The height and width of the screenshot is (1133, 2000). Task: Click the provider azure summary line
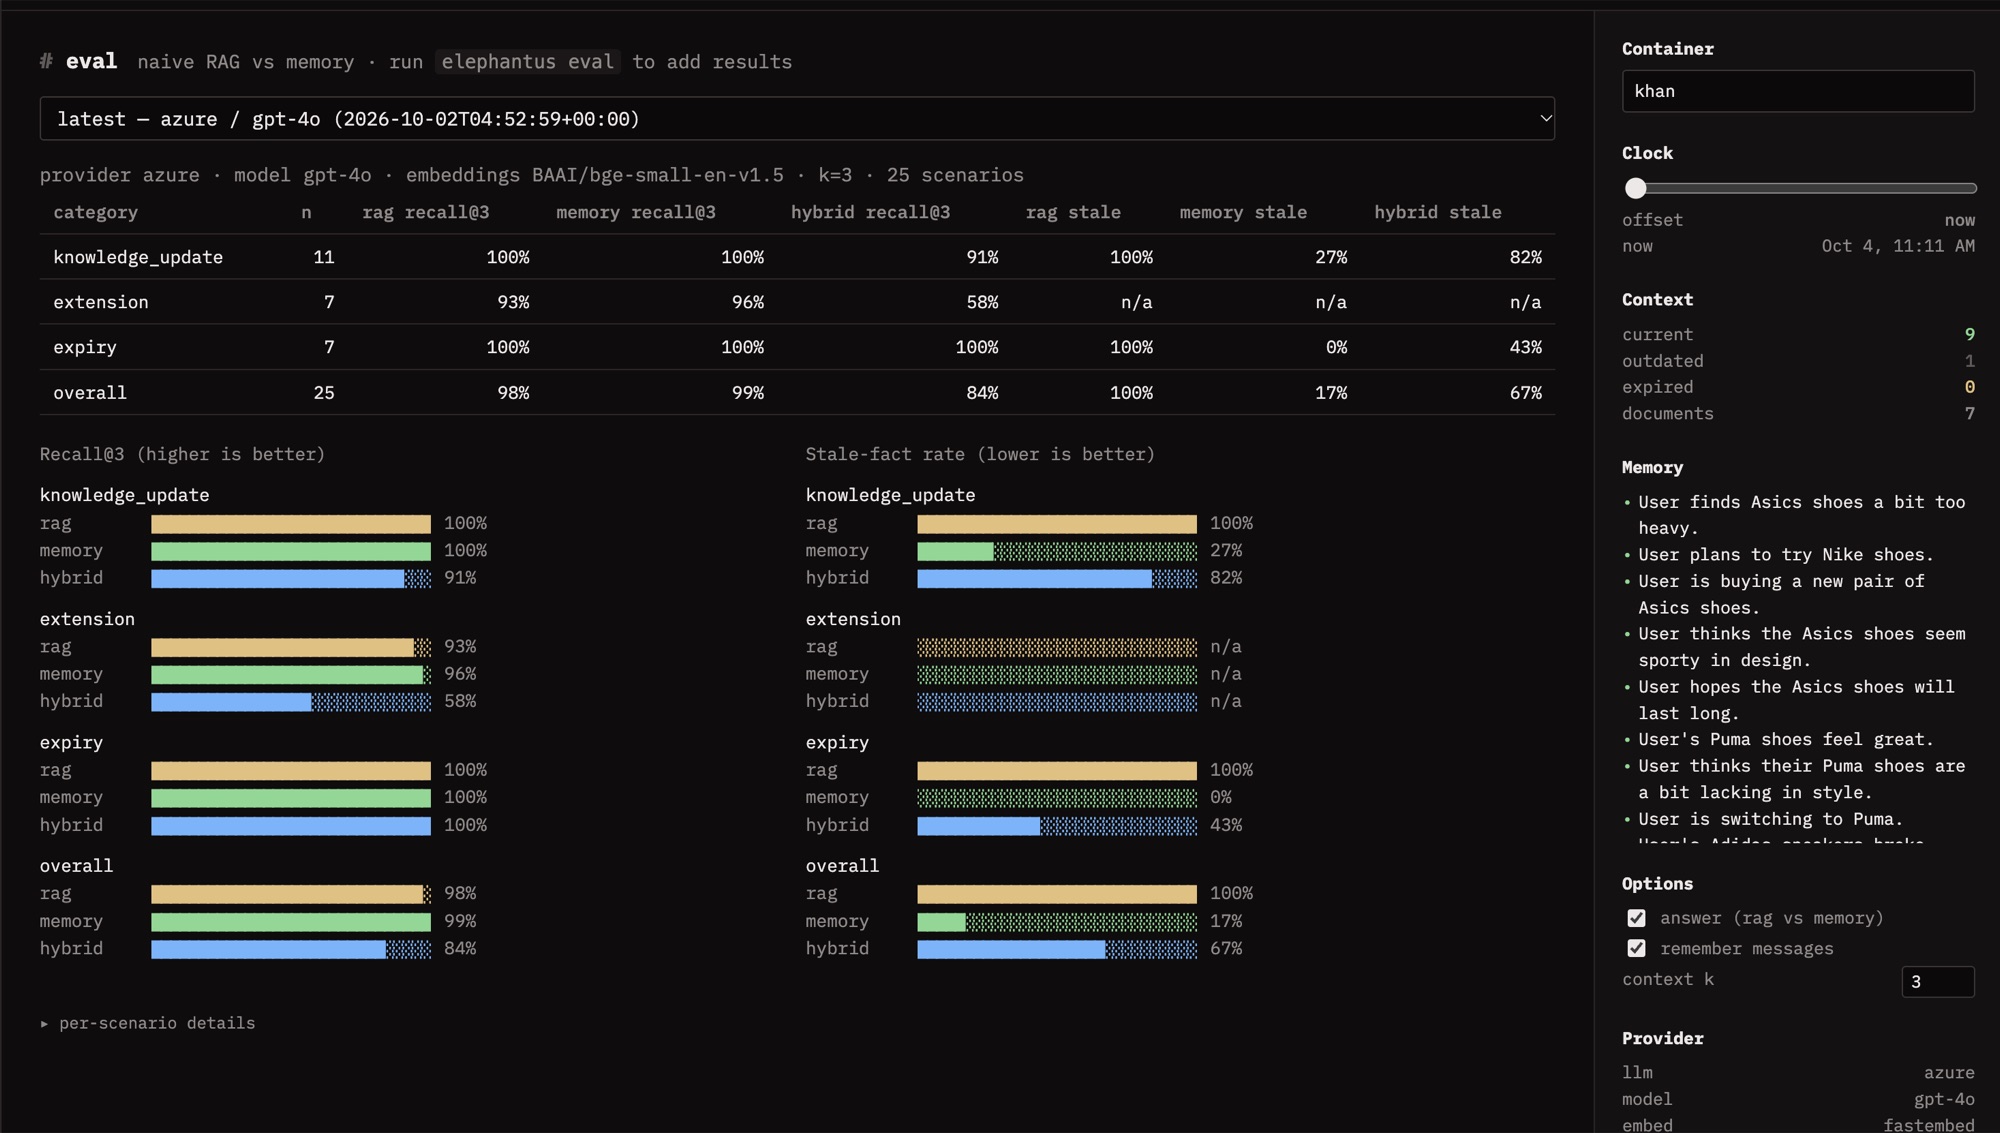pos(532,175)
